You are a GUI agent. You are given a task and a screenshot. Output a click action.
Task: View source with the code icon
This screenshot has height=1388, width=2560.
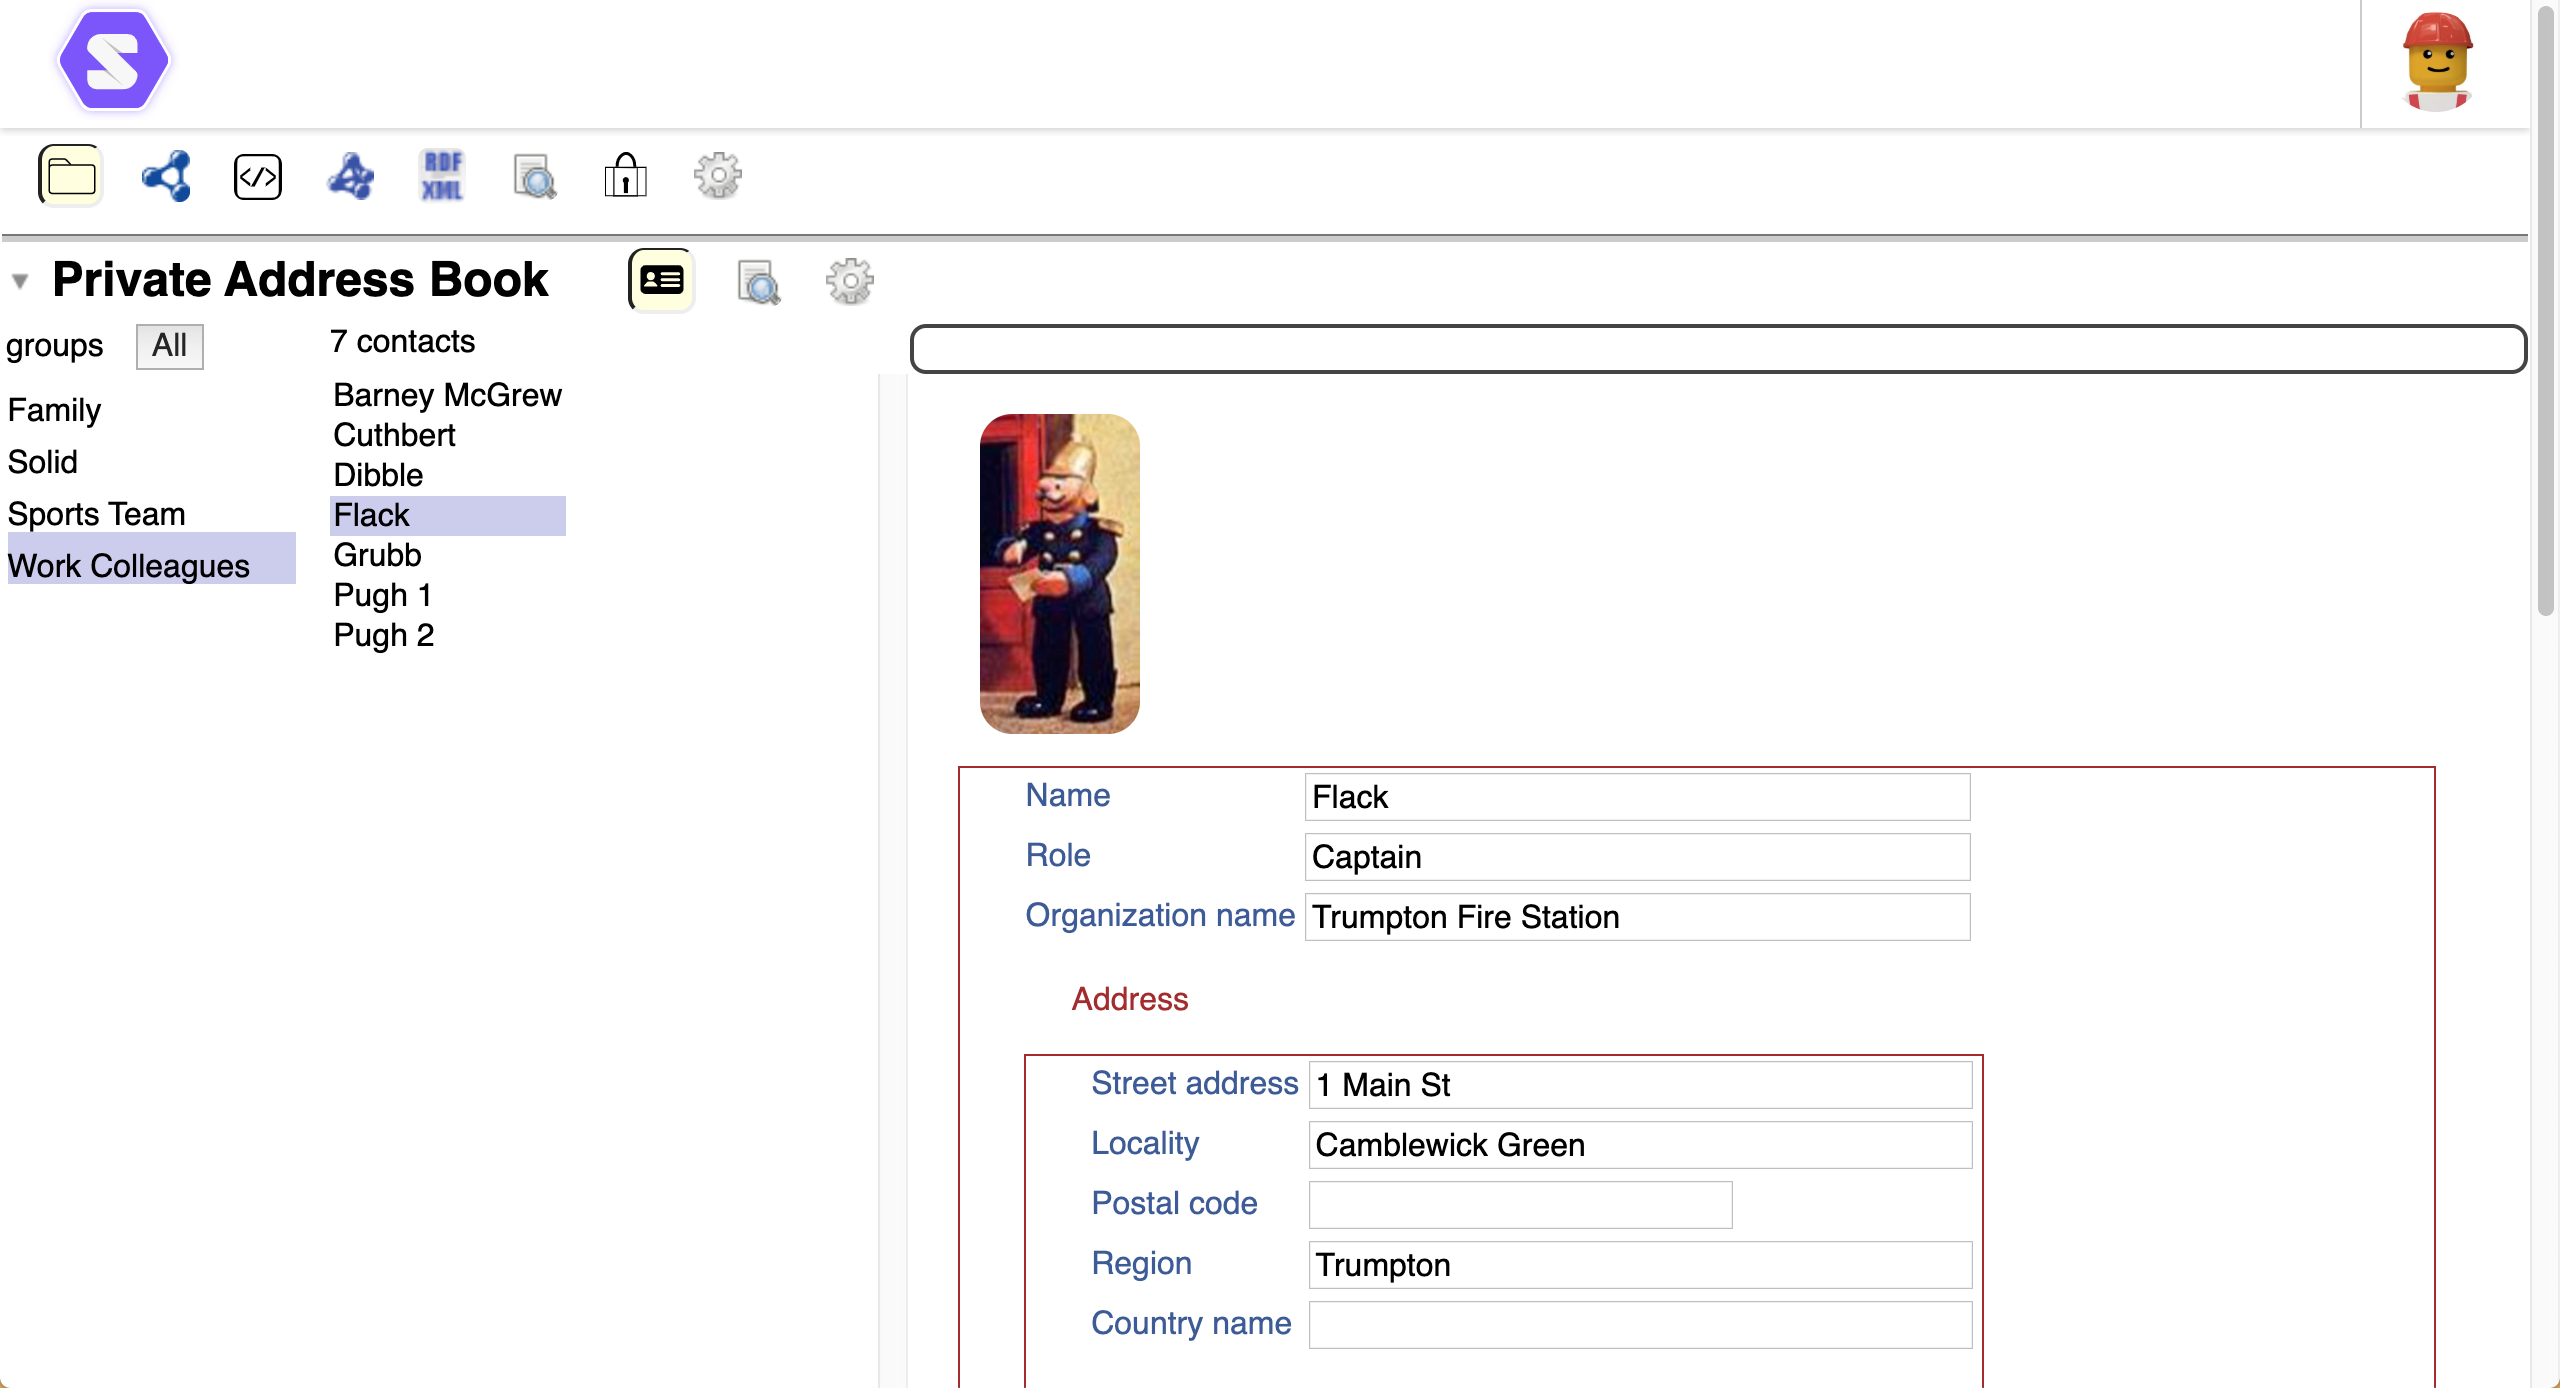click(257, 175)
